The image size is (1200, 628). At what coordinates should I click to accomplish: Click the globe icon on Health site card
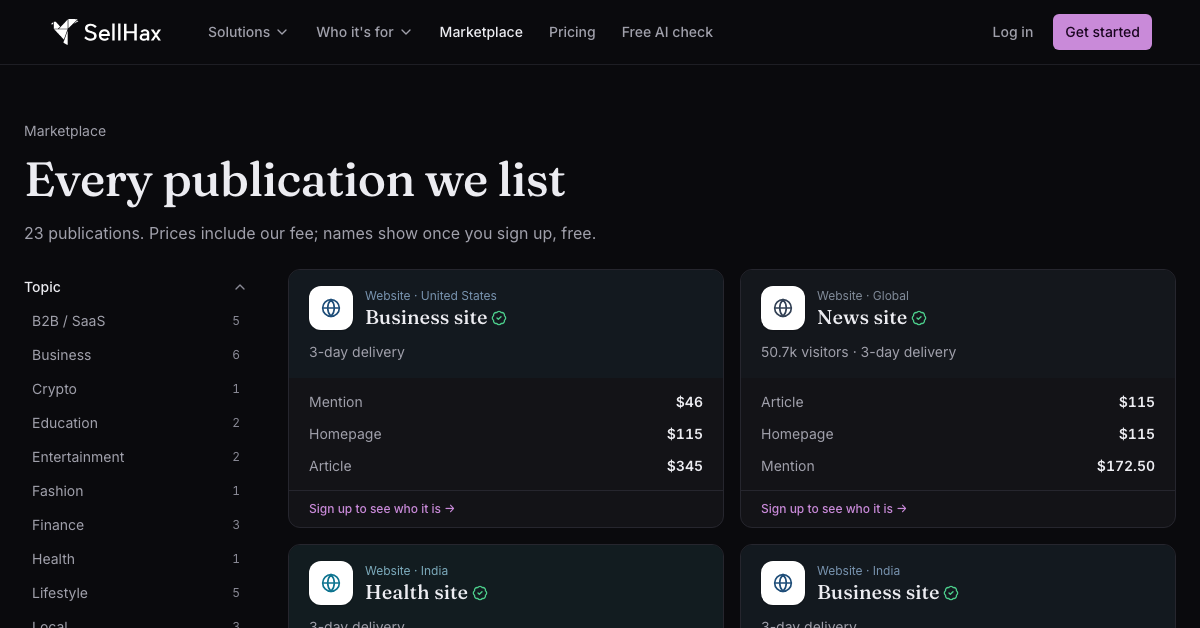click(331, 583)
